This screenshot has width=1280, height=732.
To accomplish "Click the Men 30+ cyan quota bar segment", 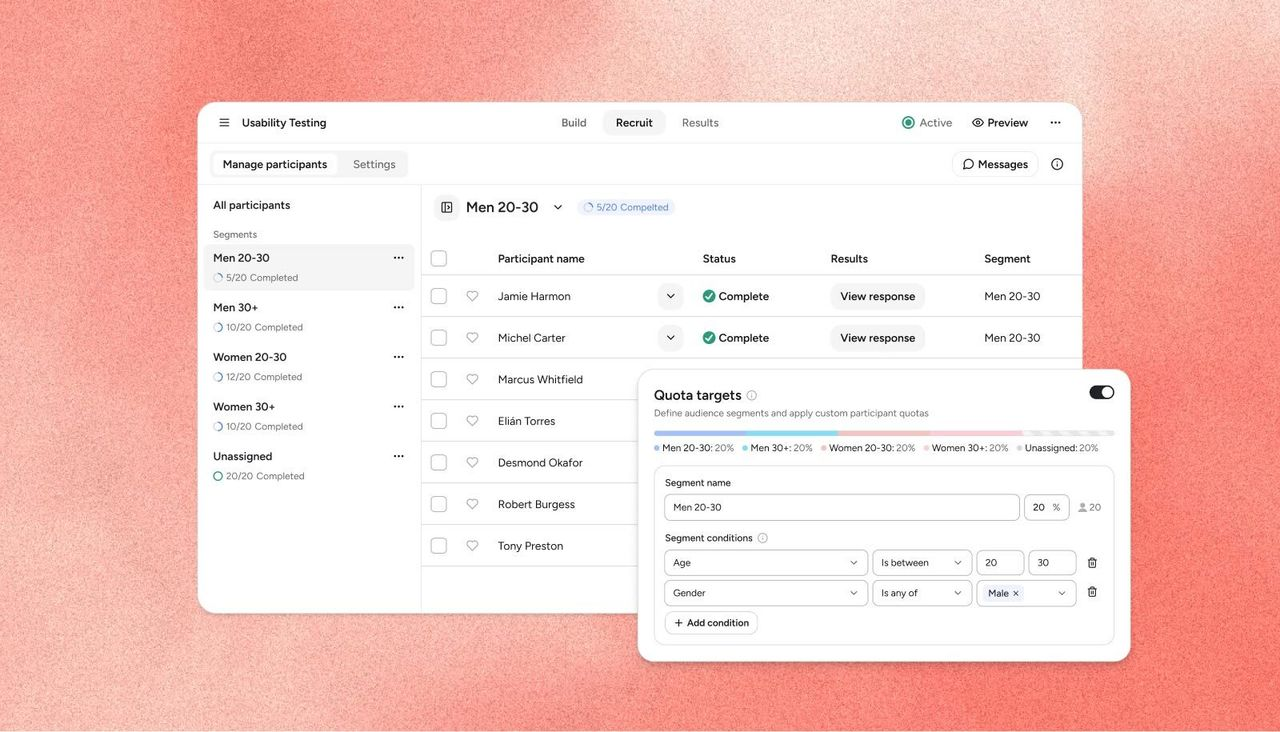I will pyautogui.click(x=792, y=433).
